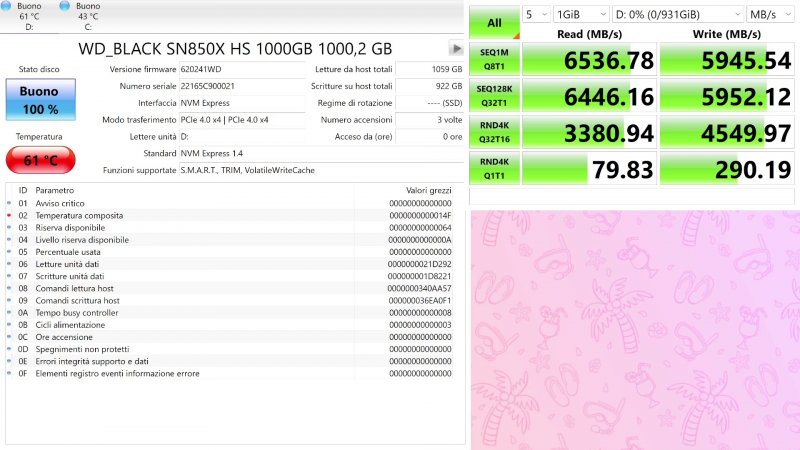800x450 pixels.
Task: Run All benchmarks in CrystalDiskMark
Action: tap(494, 22)
